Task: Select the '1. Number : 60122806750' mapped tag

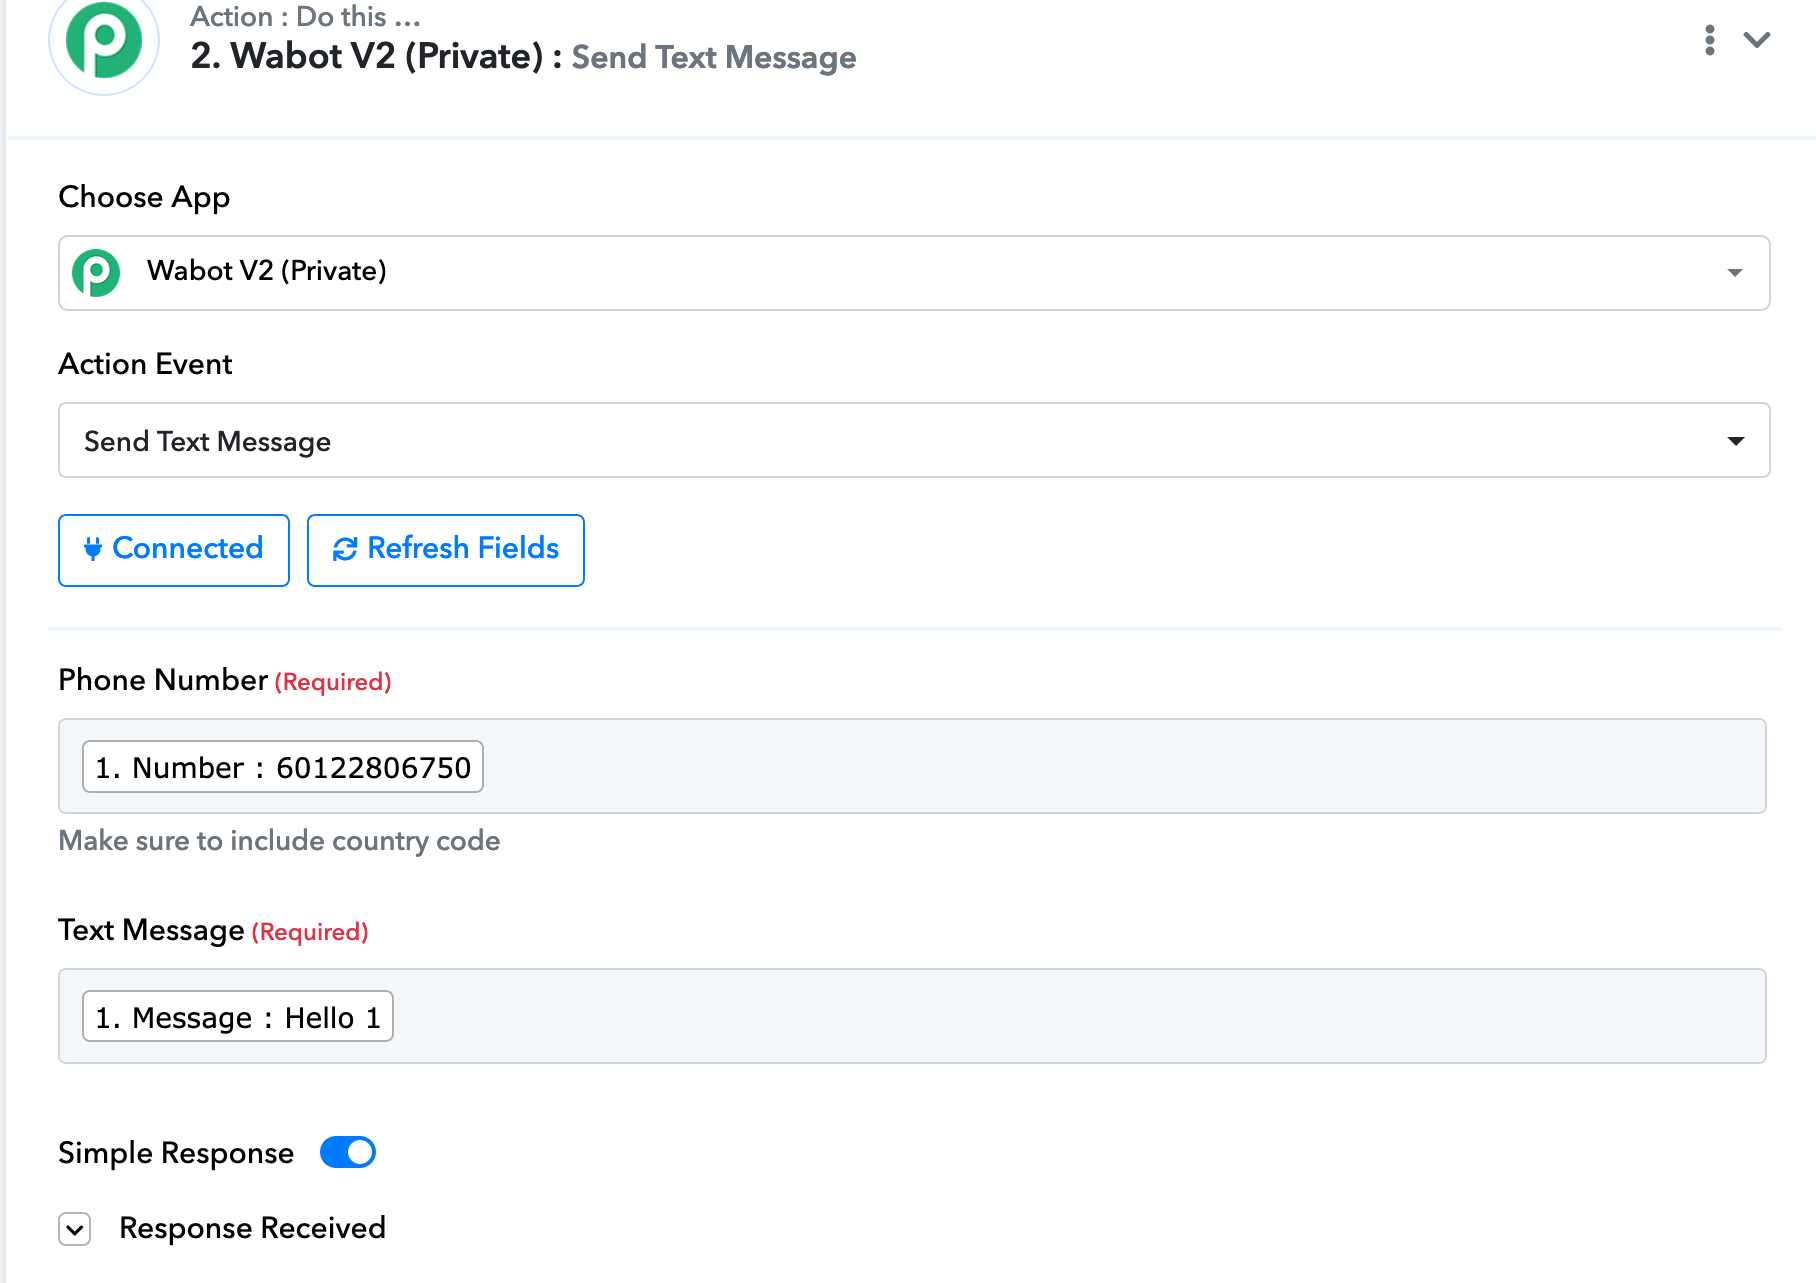Action: coord(283,767)
